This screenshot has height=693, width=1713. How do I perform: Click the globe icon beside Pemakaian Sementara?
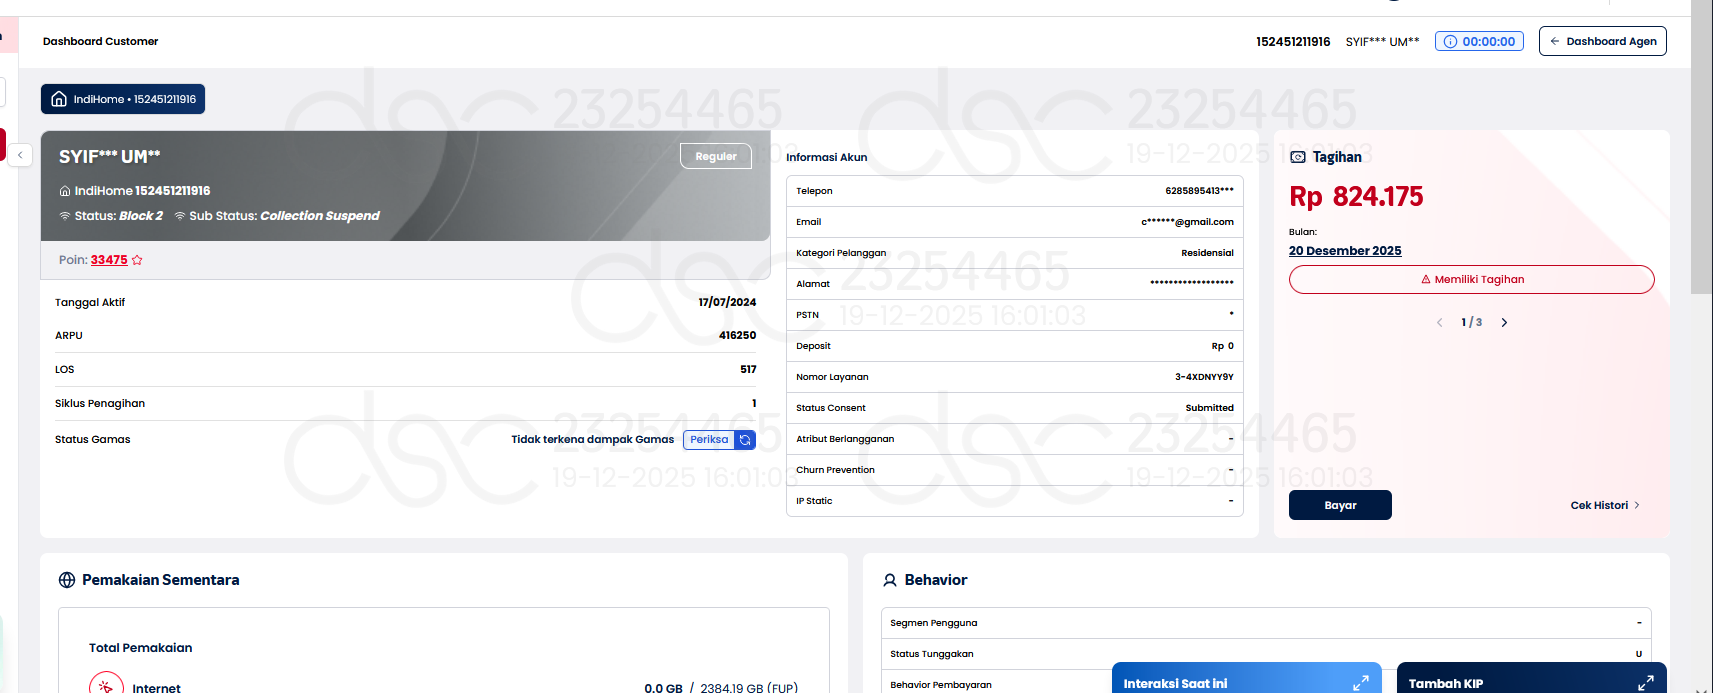tap(67, 580)
